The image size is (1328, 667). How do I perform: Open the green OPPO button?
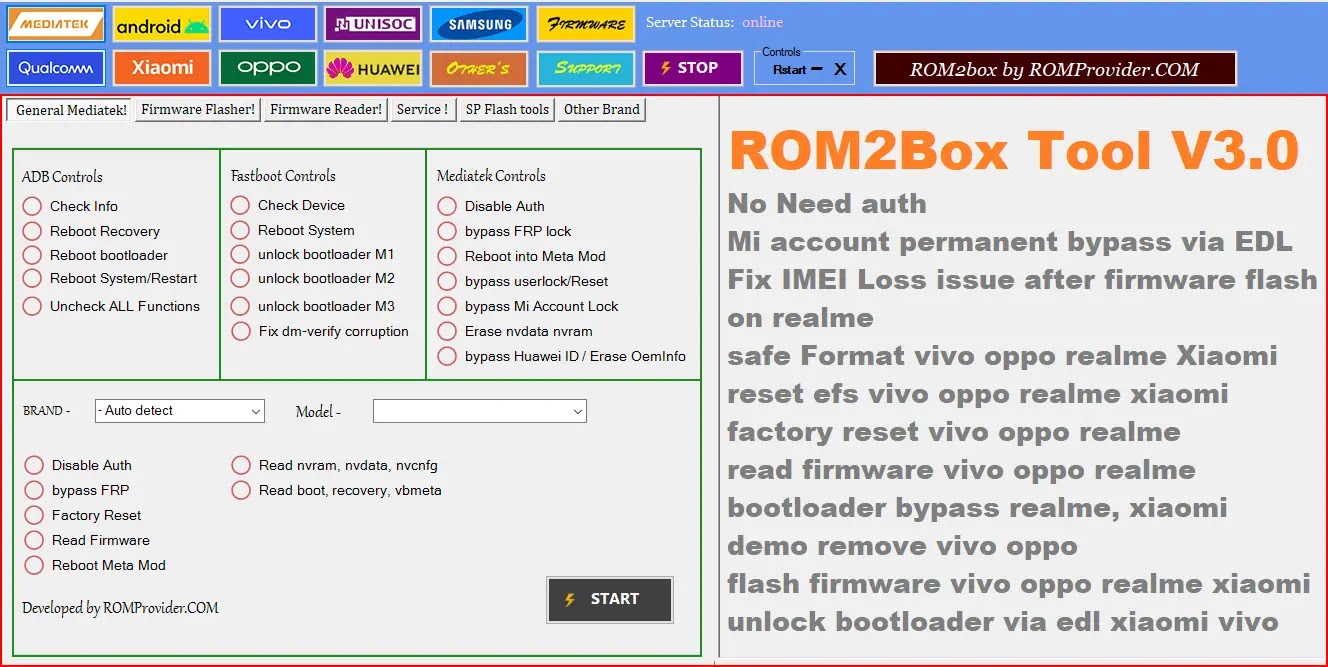268,68
